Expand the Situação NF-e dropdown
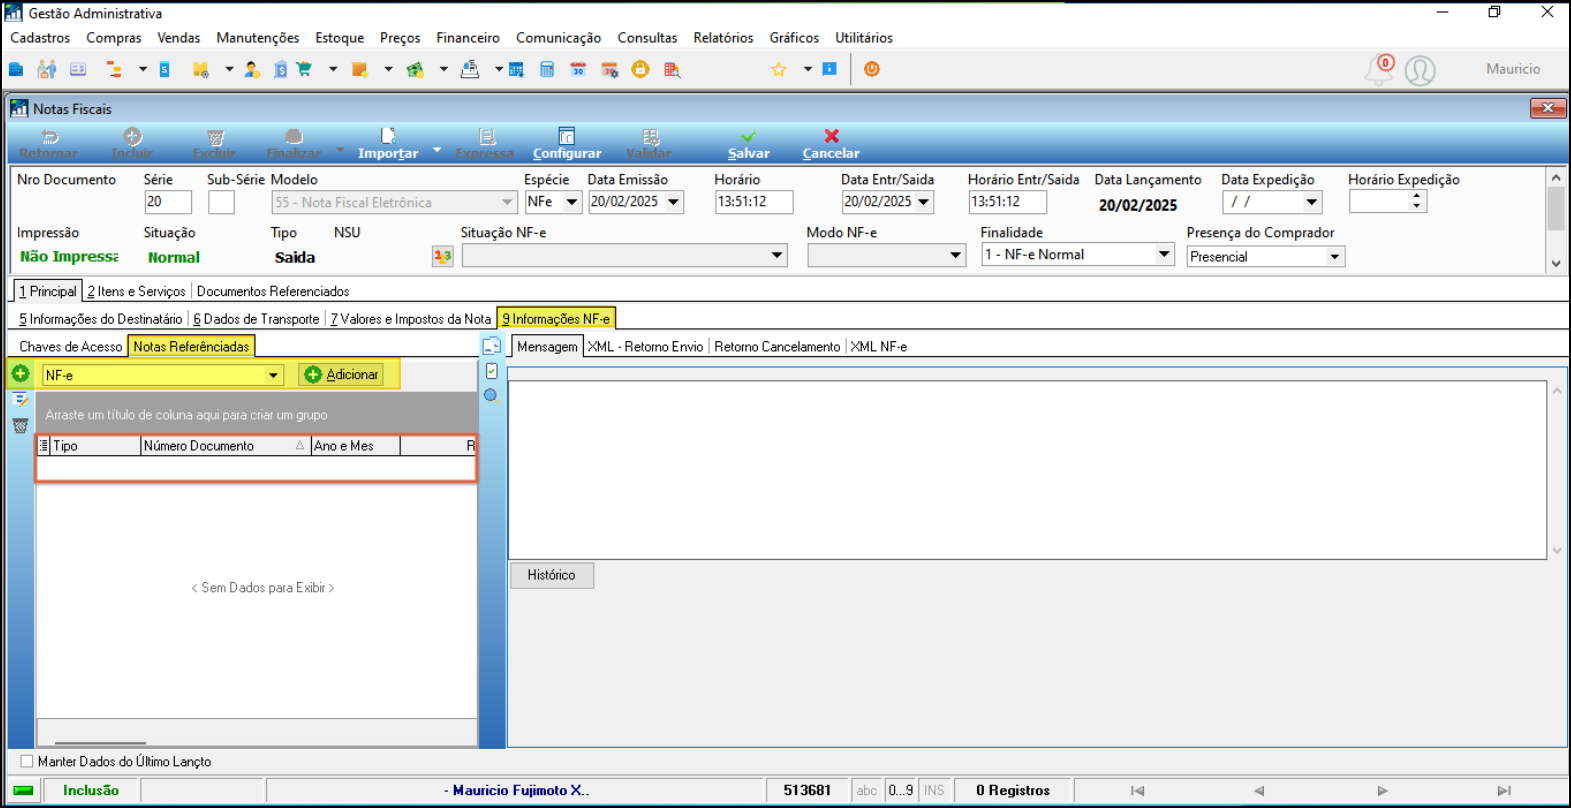This screenshot has width=1571, height=808. click(x=777, y=255)
